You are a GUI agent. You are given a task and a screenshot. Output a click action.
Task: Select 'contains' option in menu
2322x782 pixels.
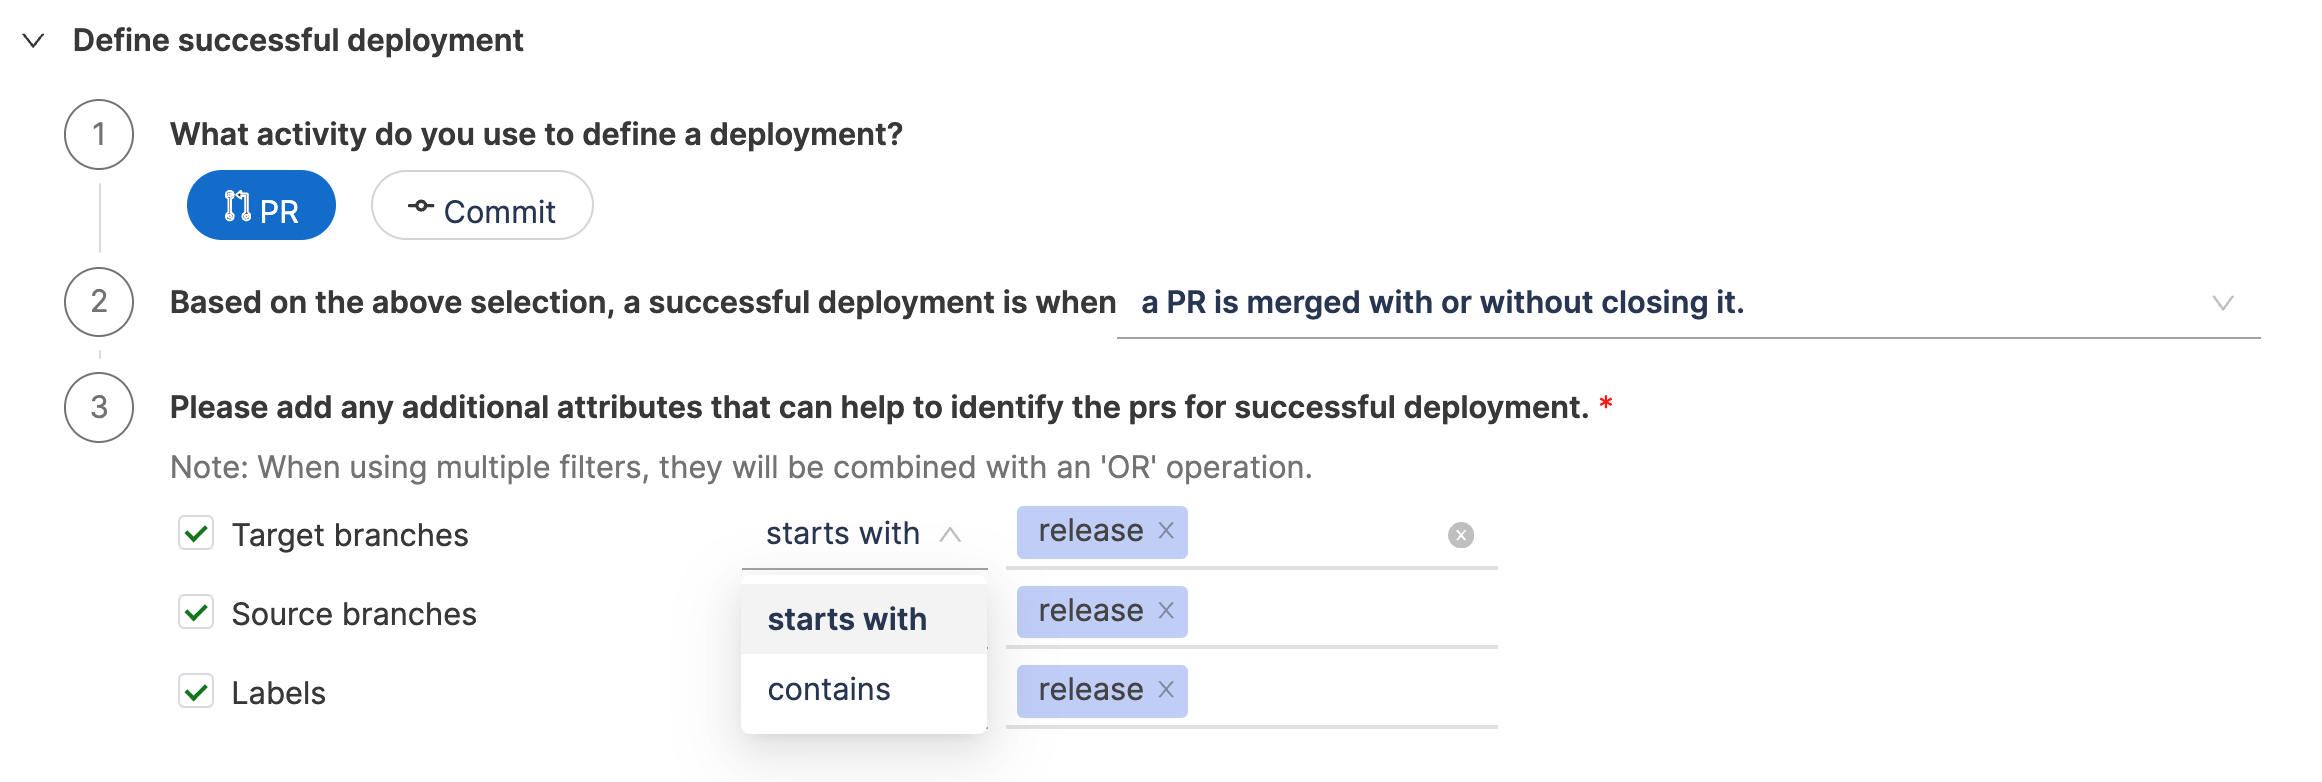[829, 689]
